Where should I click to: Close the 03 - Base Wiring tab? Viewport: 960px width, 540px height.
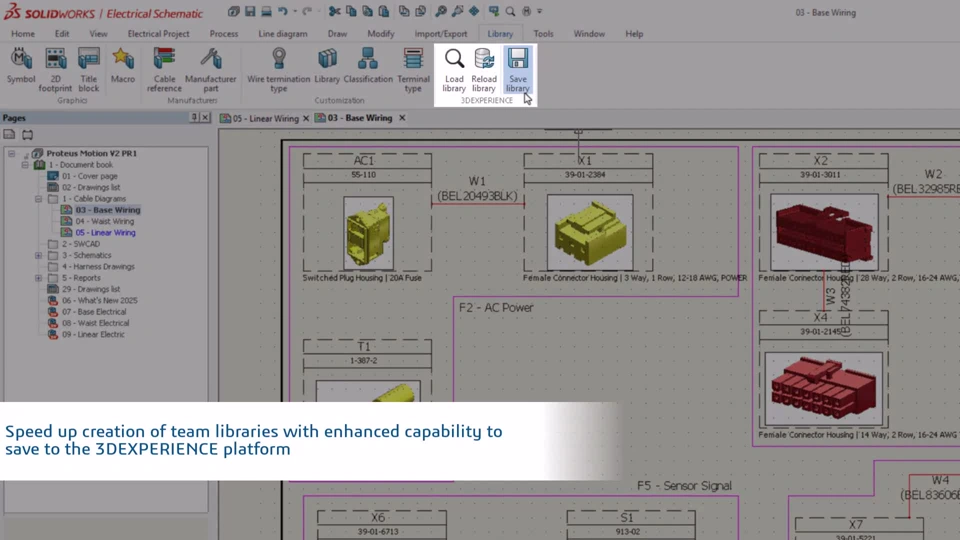[x=402, y=118]
